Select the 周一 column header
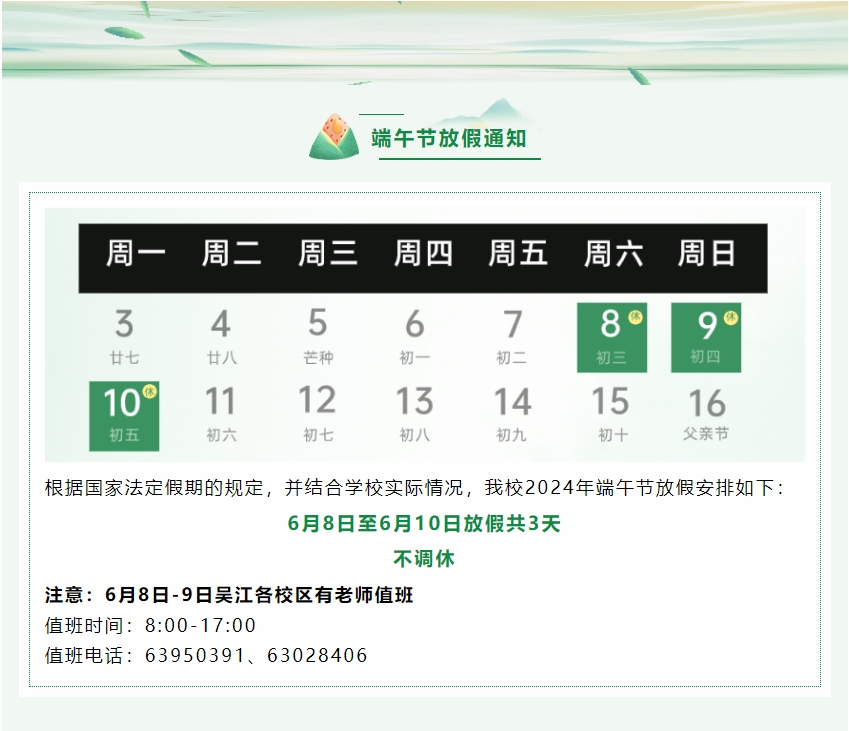849x731 pixels. 135,253
